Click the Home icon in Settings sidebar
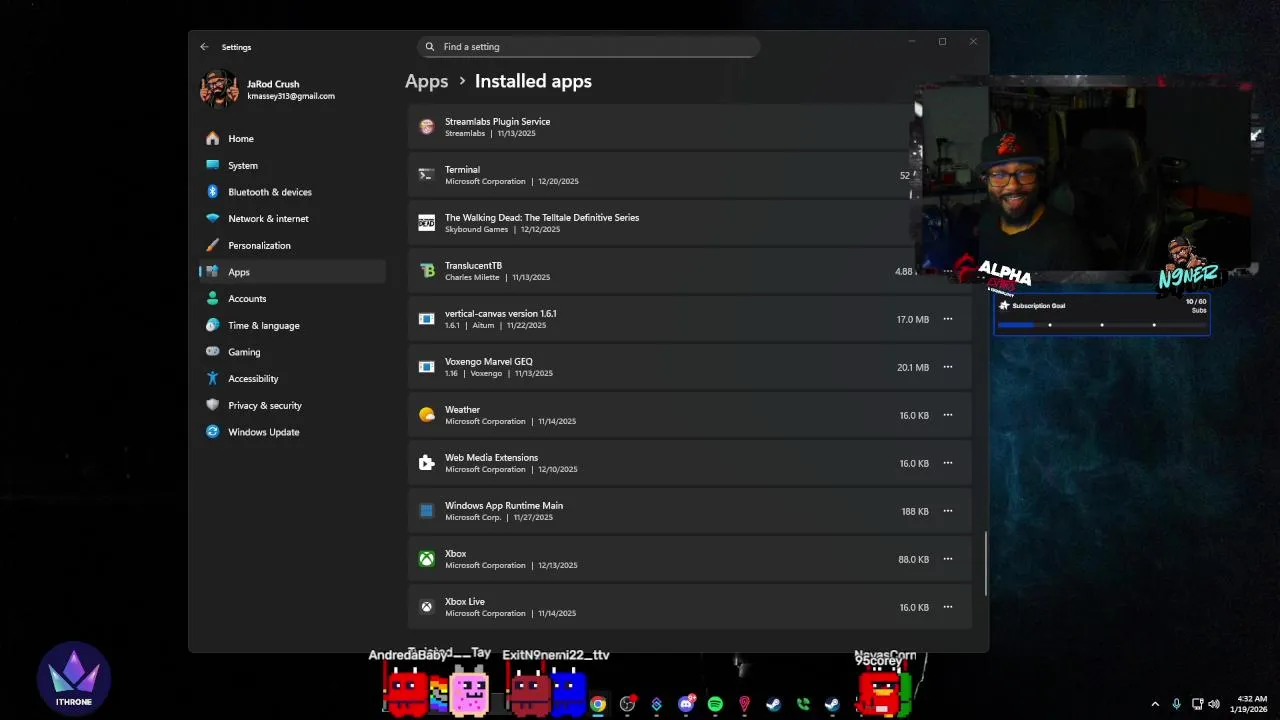This screenshot has height=720, width=1280. (x=212, y=138)
